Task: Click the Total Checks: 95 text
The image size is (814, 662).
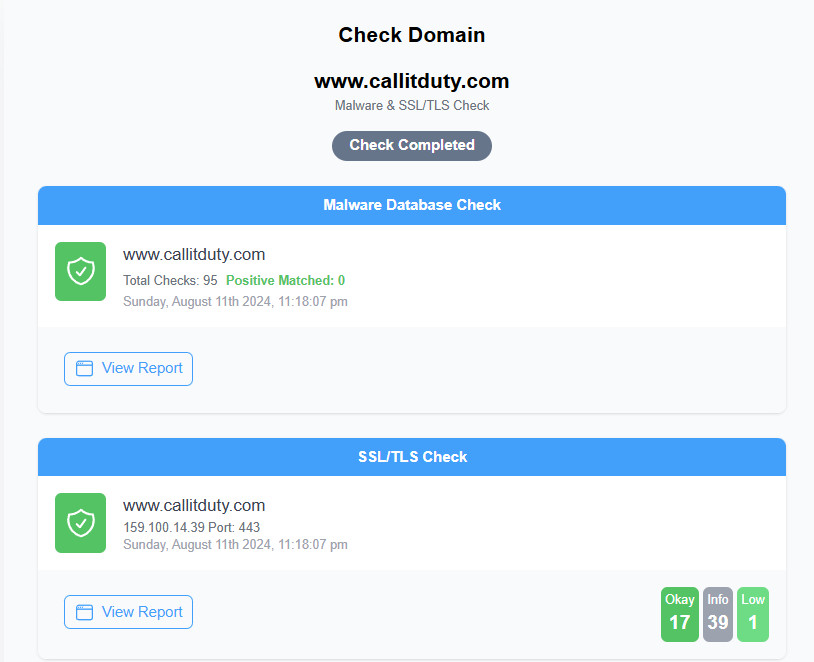Action: (x=170, y=280)
